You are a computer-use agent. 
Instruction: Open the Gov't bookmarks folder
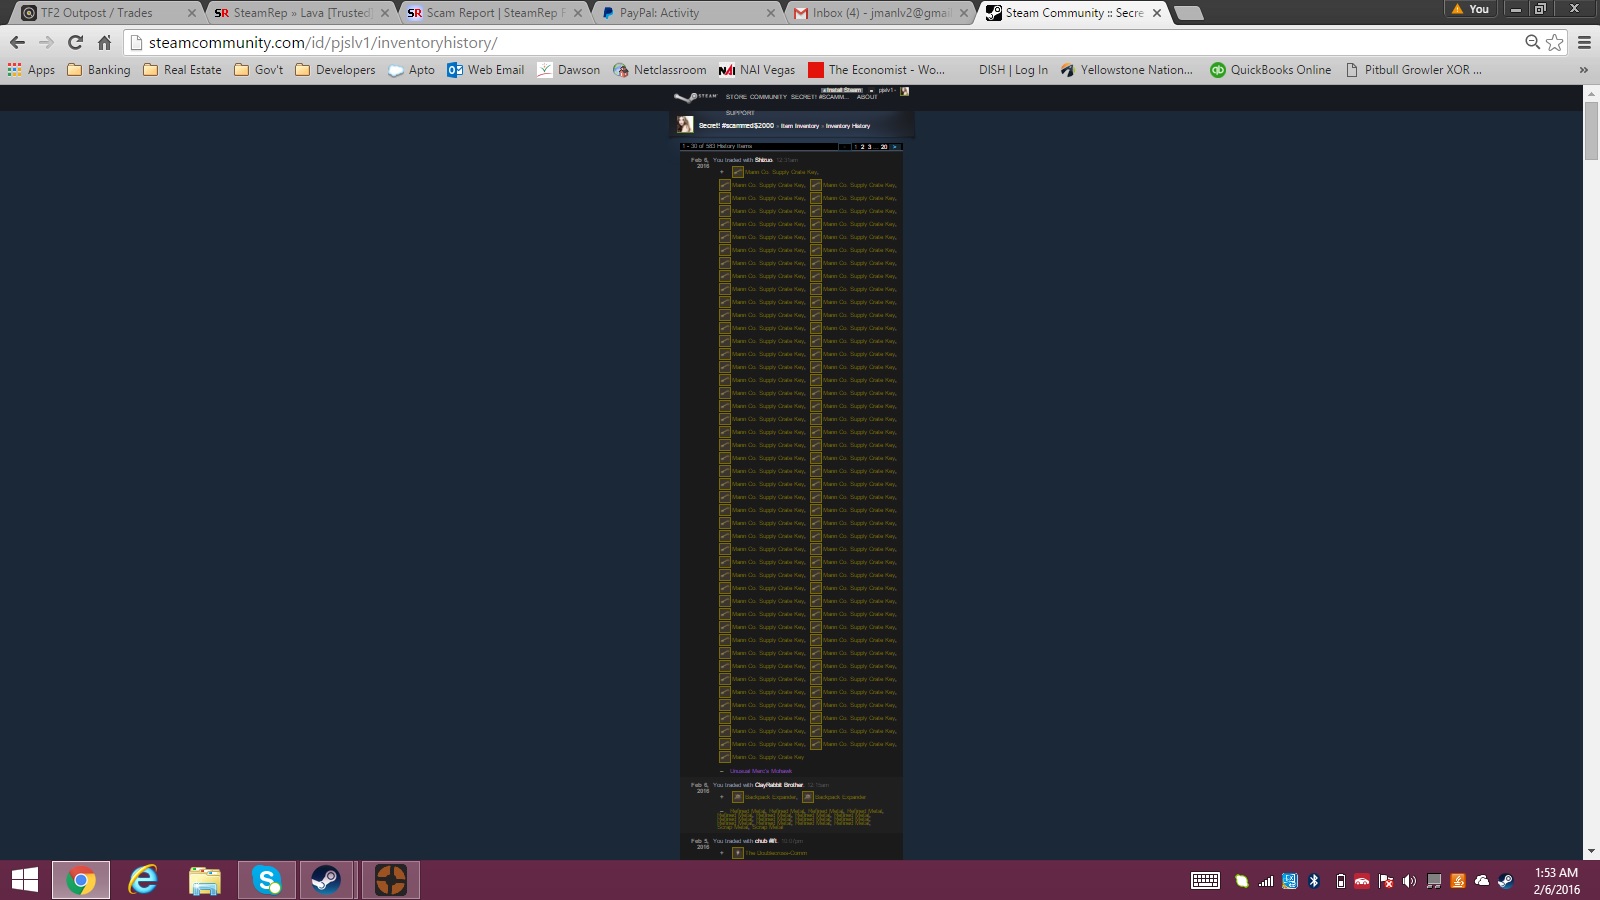pos(259,70)
